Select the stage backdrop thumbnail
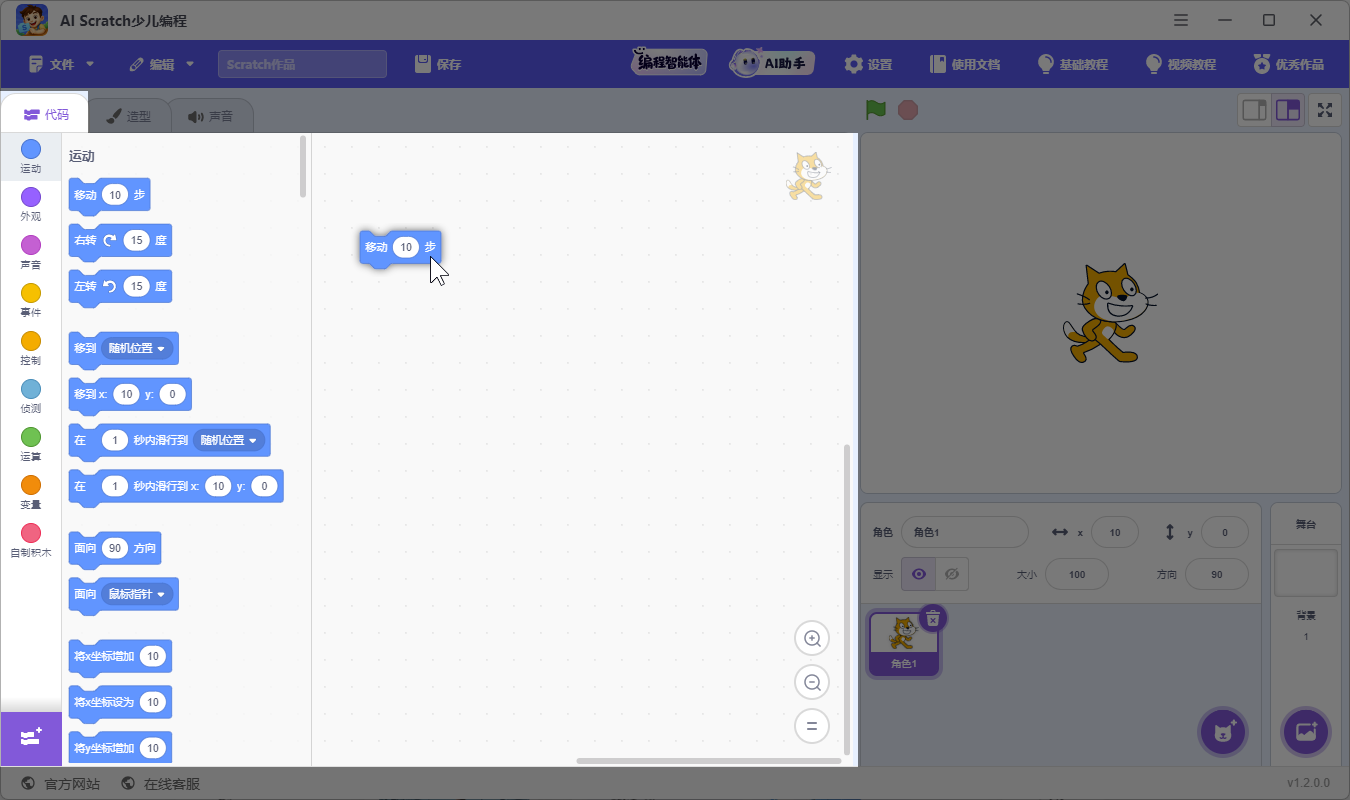The image size is (1350, 800). pos(1305,572)
